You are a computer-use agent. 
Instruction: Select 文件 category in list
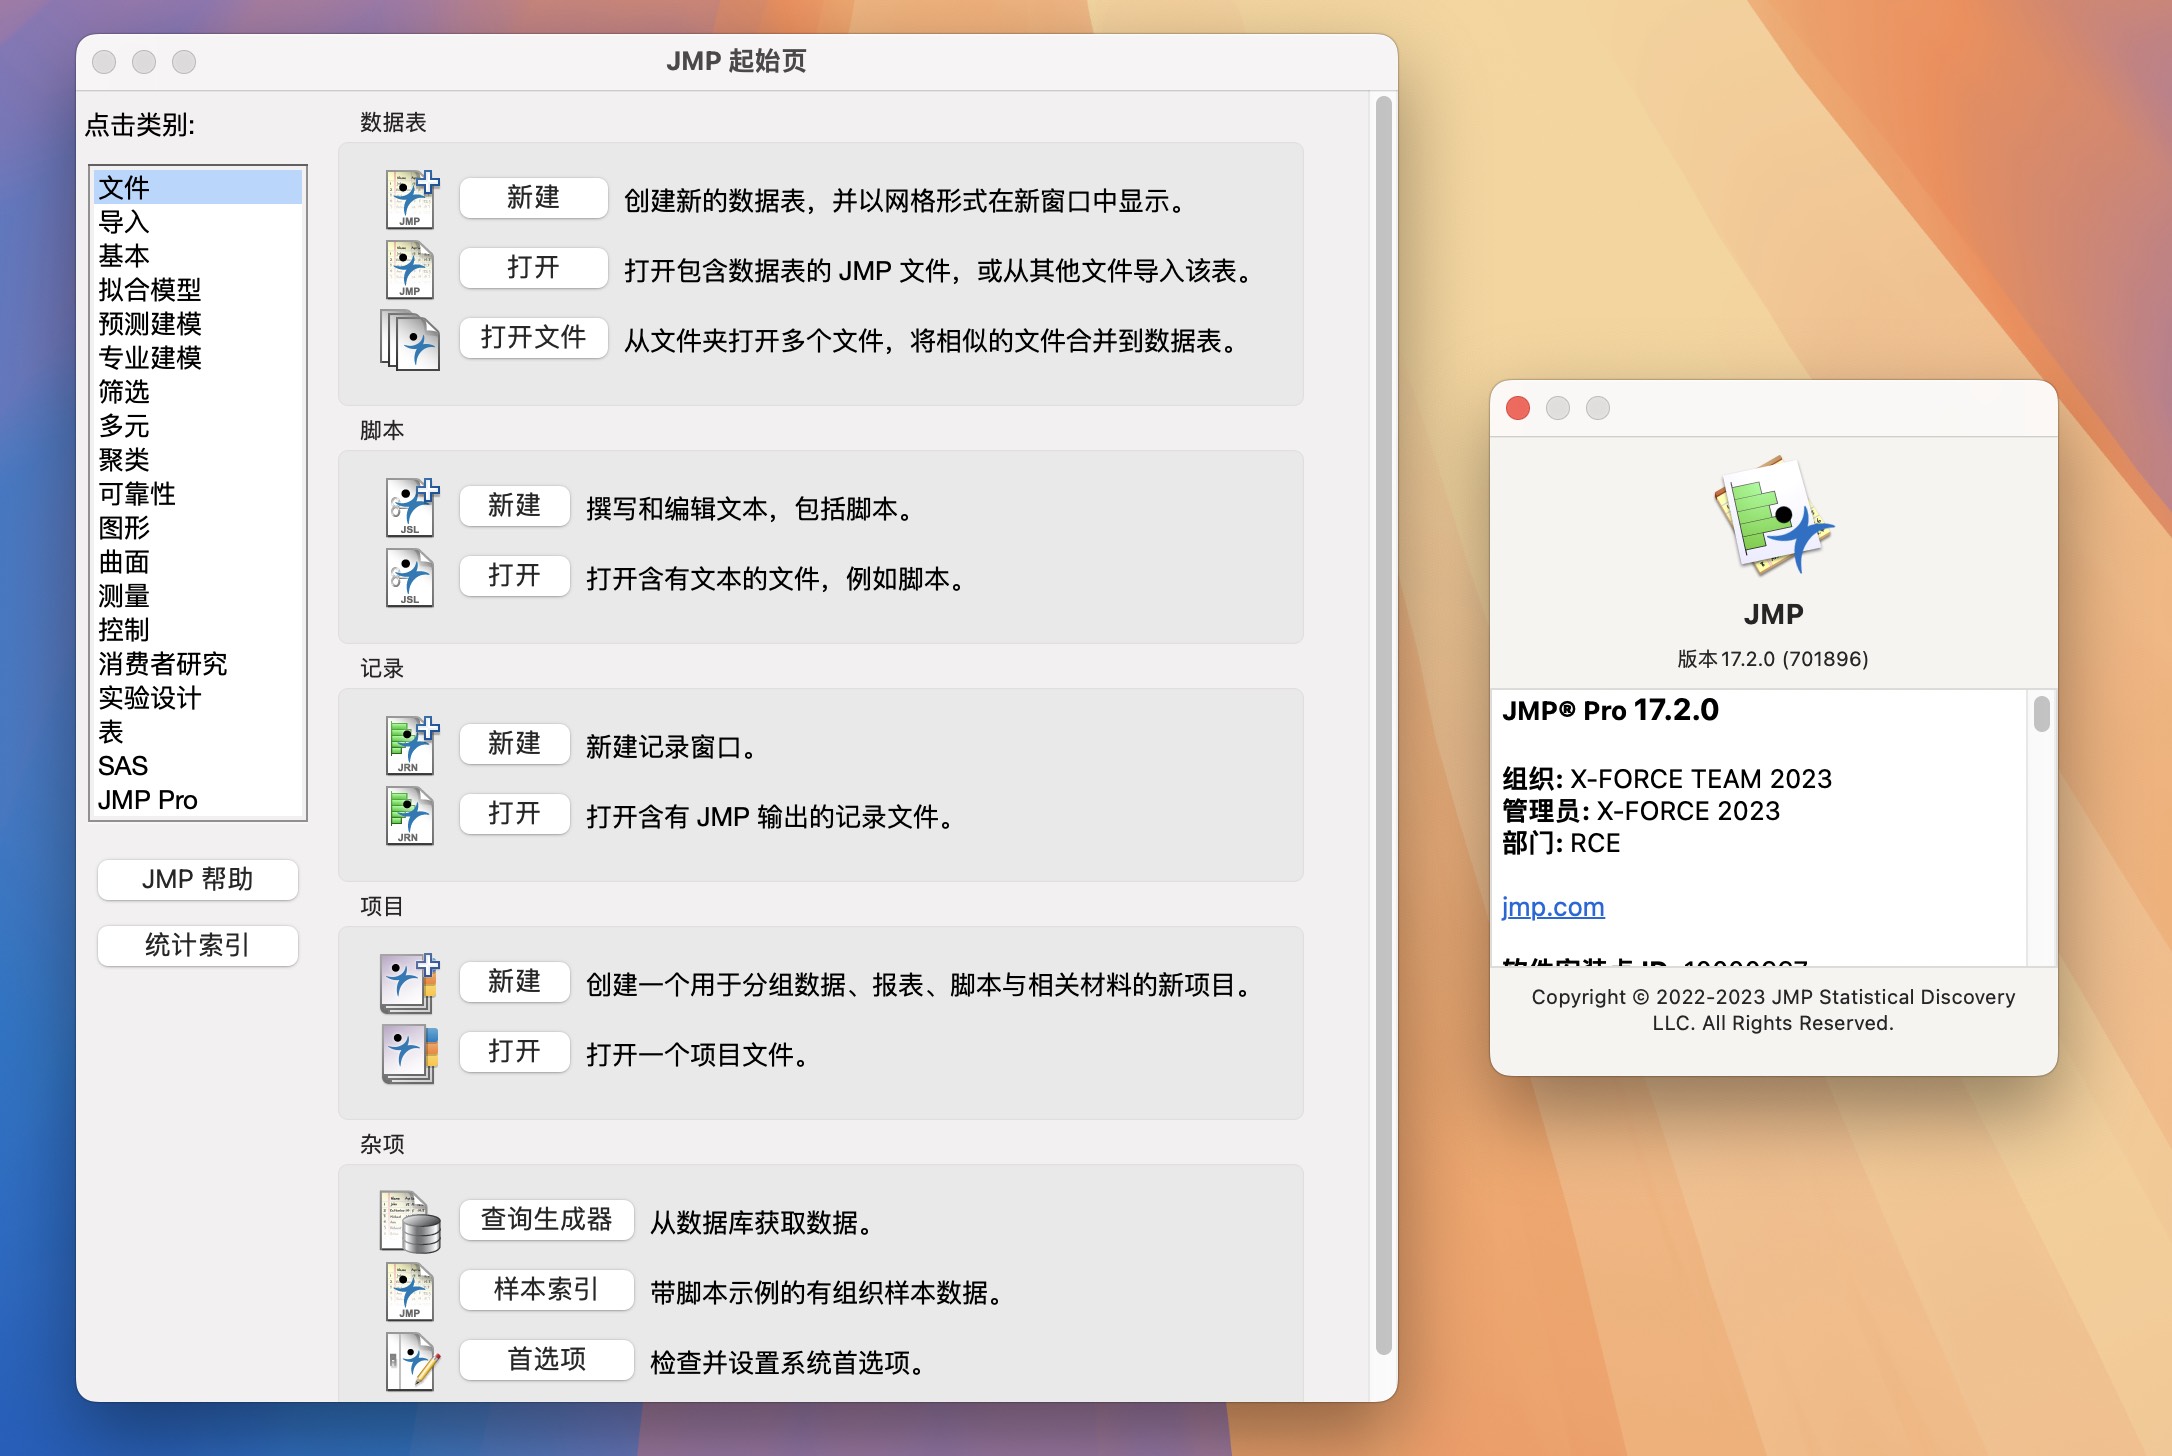pyautogui.click(x=198, y=187)
